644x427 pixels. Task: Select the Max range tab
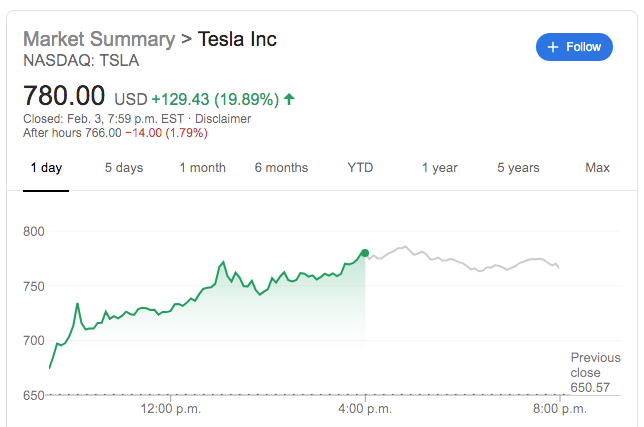pos(597,168)
